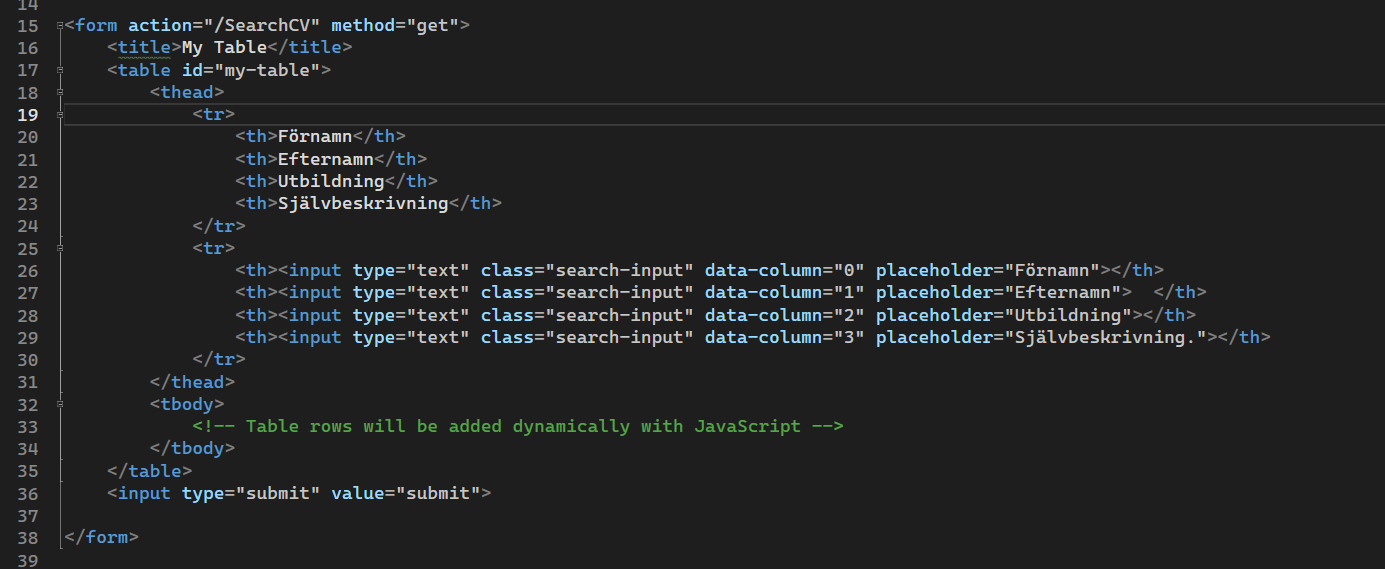This screenshot has height=569, width=1385.
Task: Click the Efternamn header cell text
Action: coord(325,159)
